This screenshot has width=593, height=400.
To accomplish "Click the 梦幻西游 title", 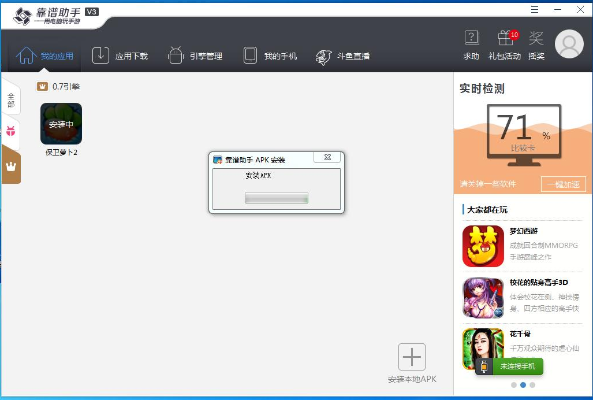I will click(523, 231).
